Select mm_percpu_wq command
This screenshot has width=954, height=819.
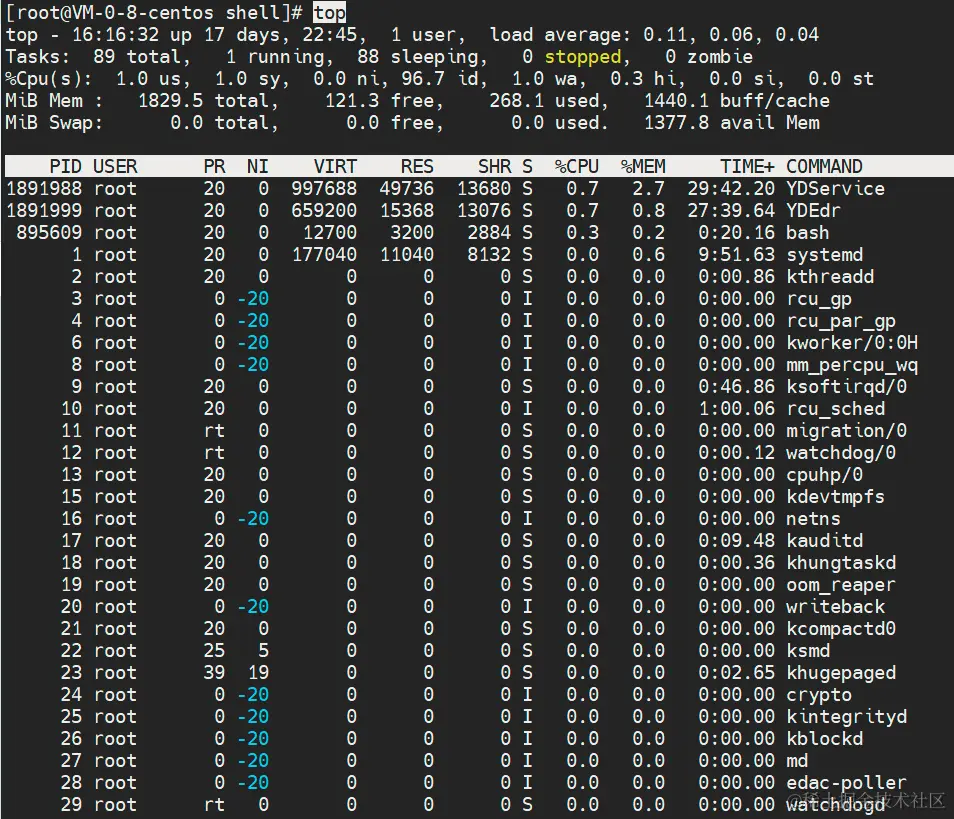852,364
